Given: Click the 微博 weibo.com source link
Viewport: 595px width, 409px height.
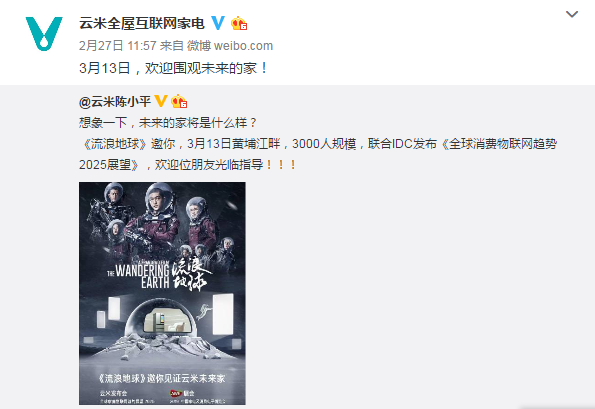Looking at the screenshot, I should 230,46.
